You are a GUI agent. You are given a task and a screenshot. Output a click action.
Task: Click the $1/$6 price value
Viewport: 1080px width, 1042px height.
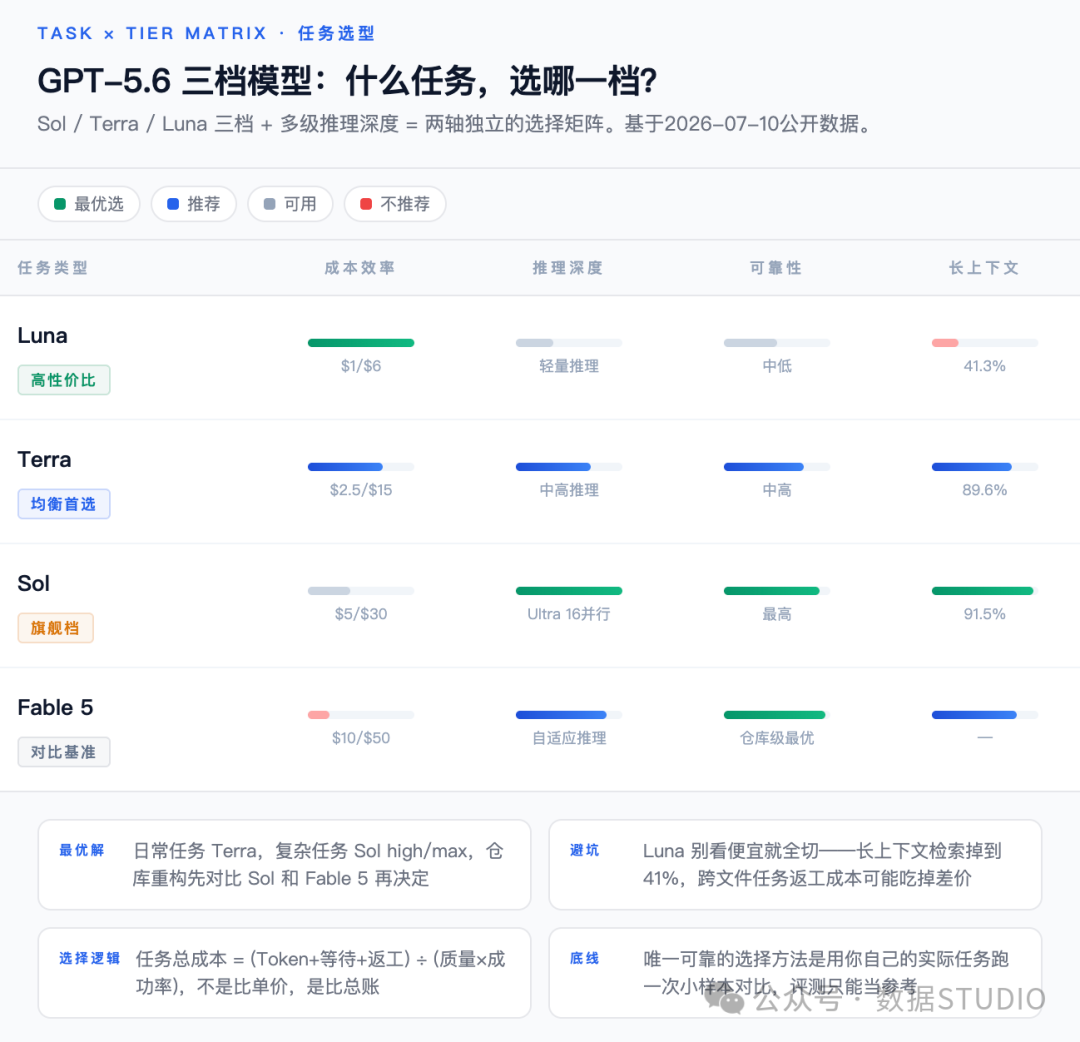tap(361, 366)
